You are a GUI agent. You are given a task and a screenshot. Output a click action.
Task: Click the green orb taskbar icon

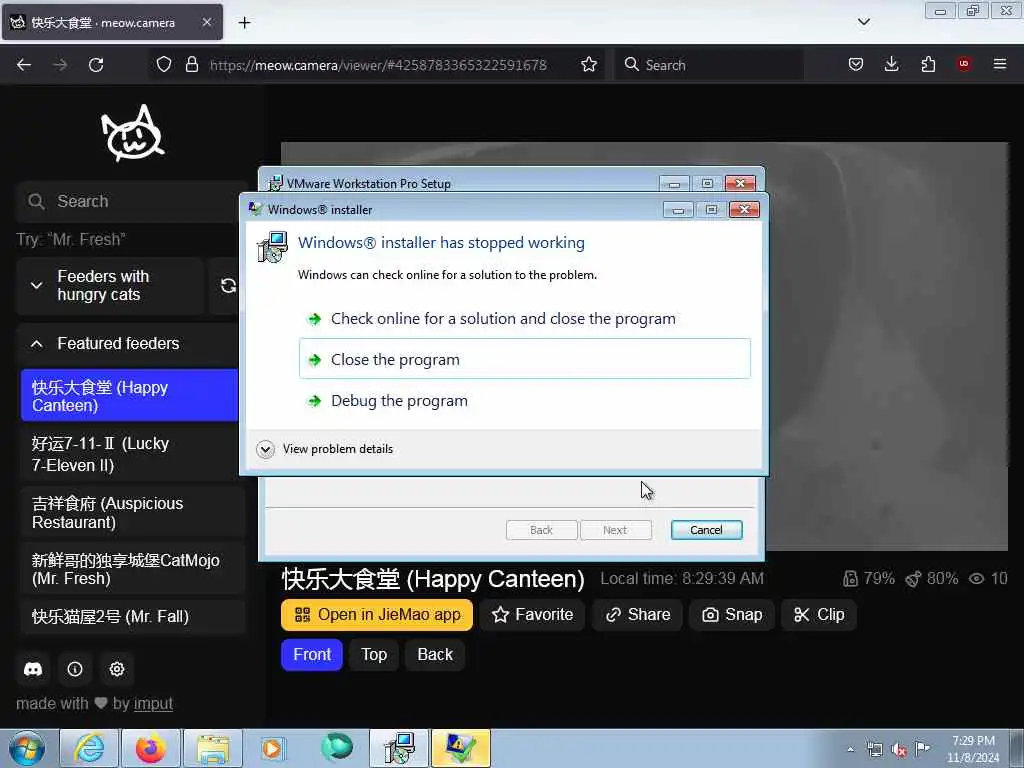[x=337, y=747]
